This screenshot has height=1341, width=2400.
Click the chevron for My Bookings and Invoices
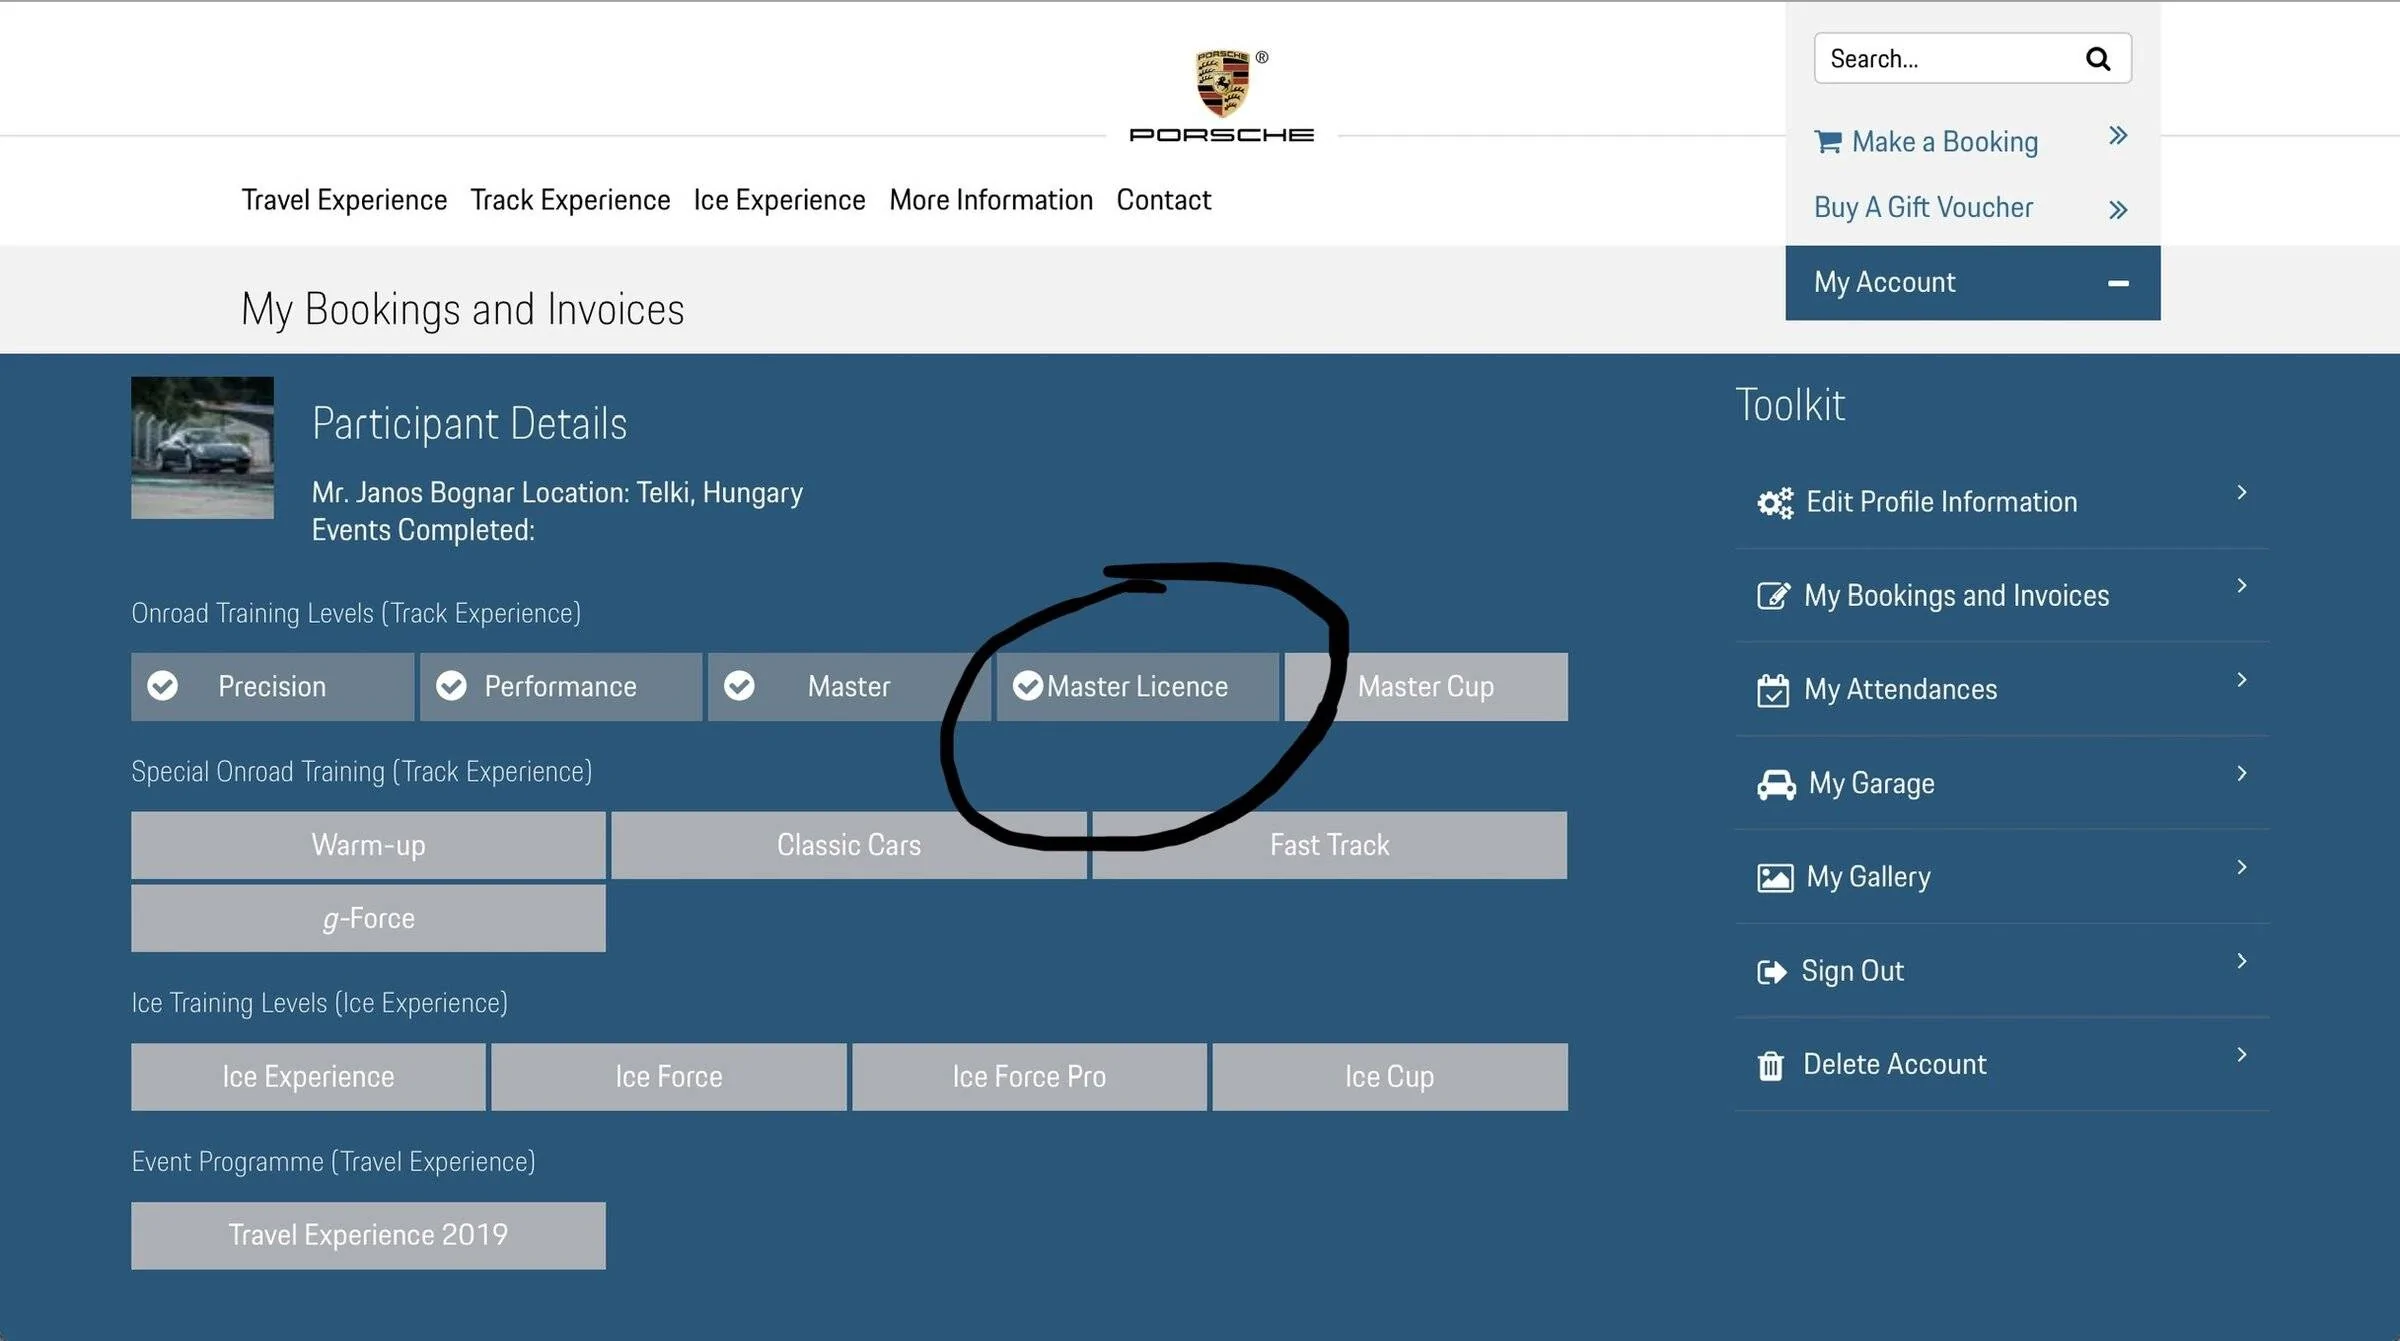pyautogui.click(x=2242, y=586)
